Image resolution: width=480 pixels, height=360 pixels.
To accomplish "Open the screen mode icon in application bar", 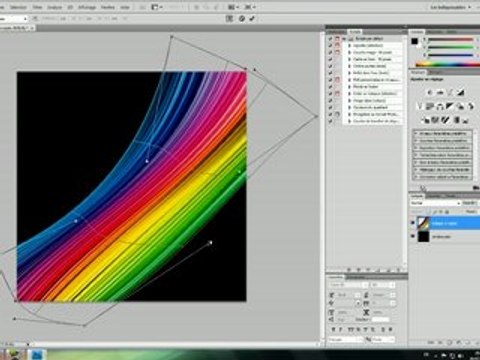I will click(250, 7).
